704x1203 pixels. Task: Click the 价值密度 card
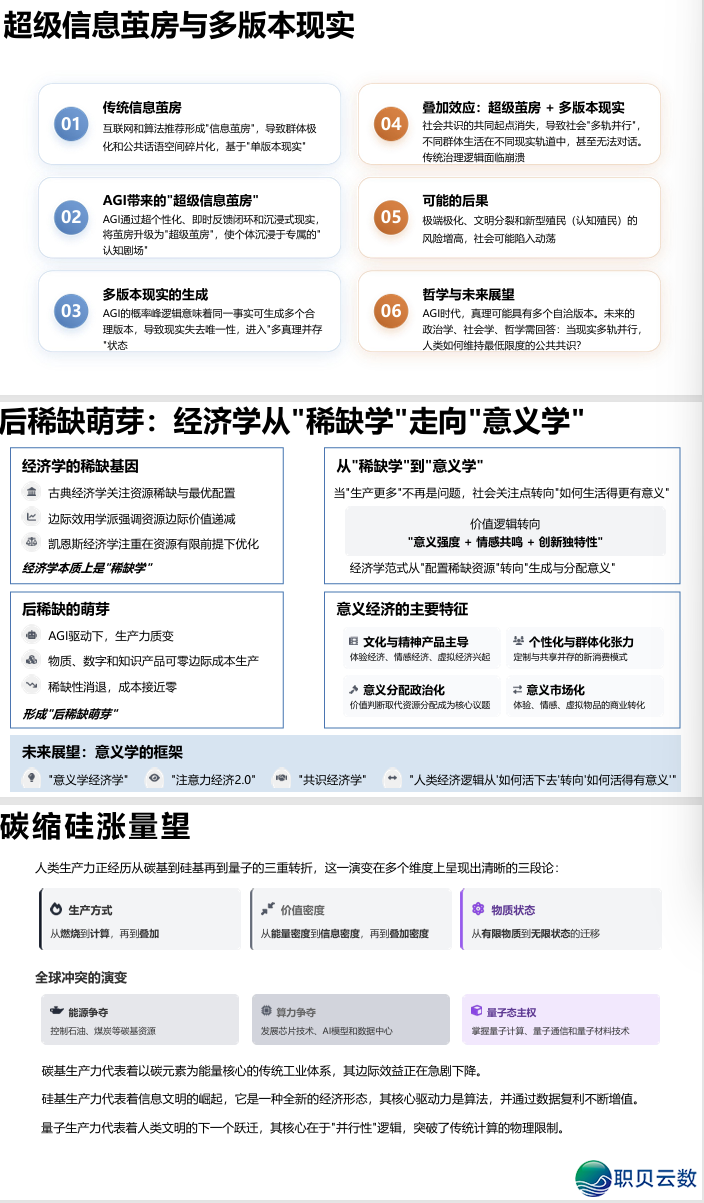[x=350, y=919]
